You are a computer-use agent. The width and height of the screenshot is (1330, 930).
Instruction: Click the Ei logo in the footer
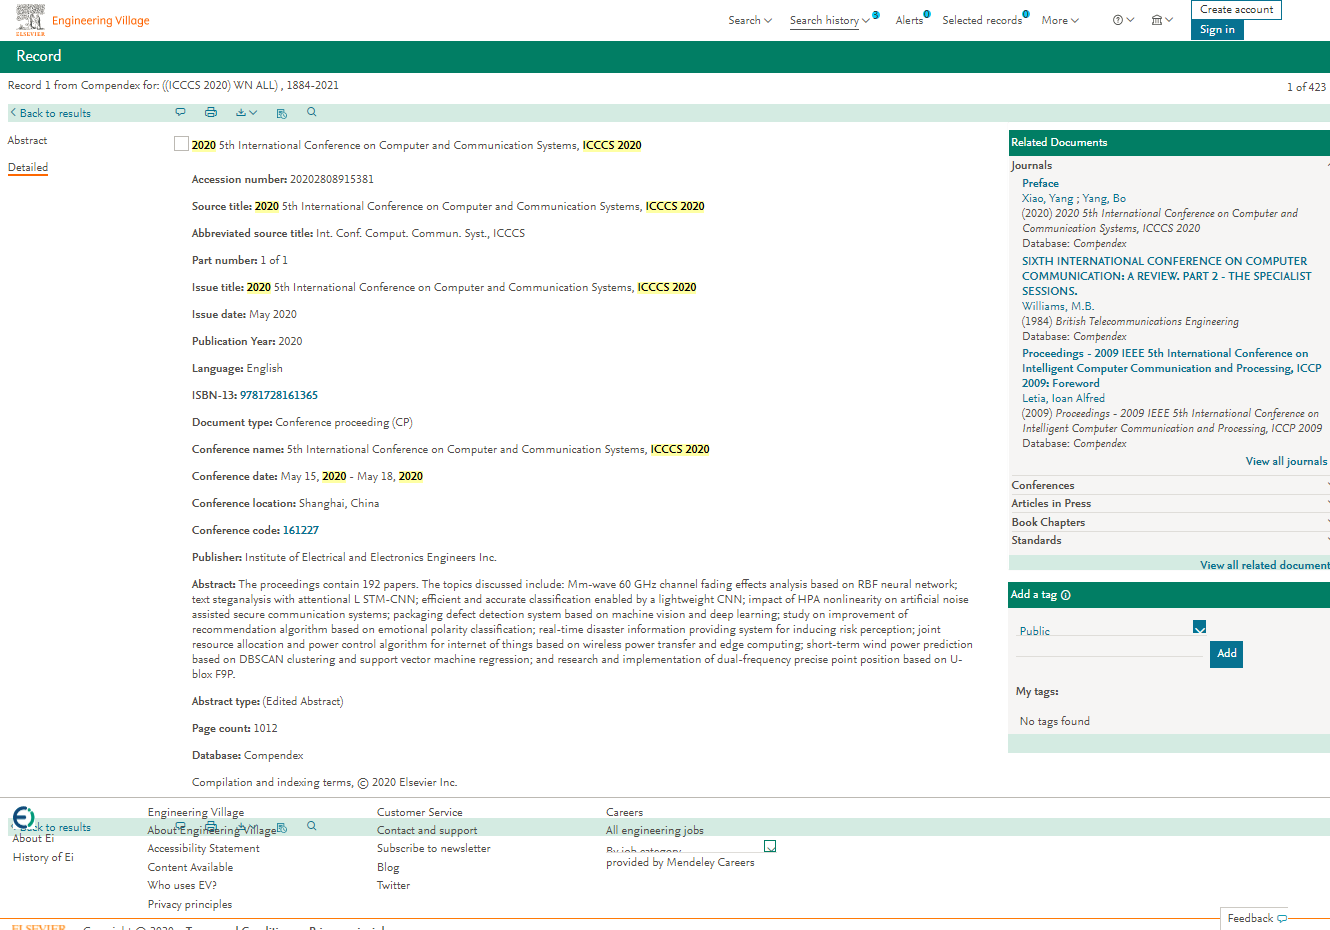point(23,817)
